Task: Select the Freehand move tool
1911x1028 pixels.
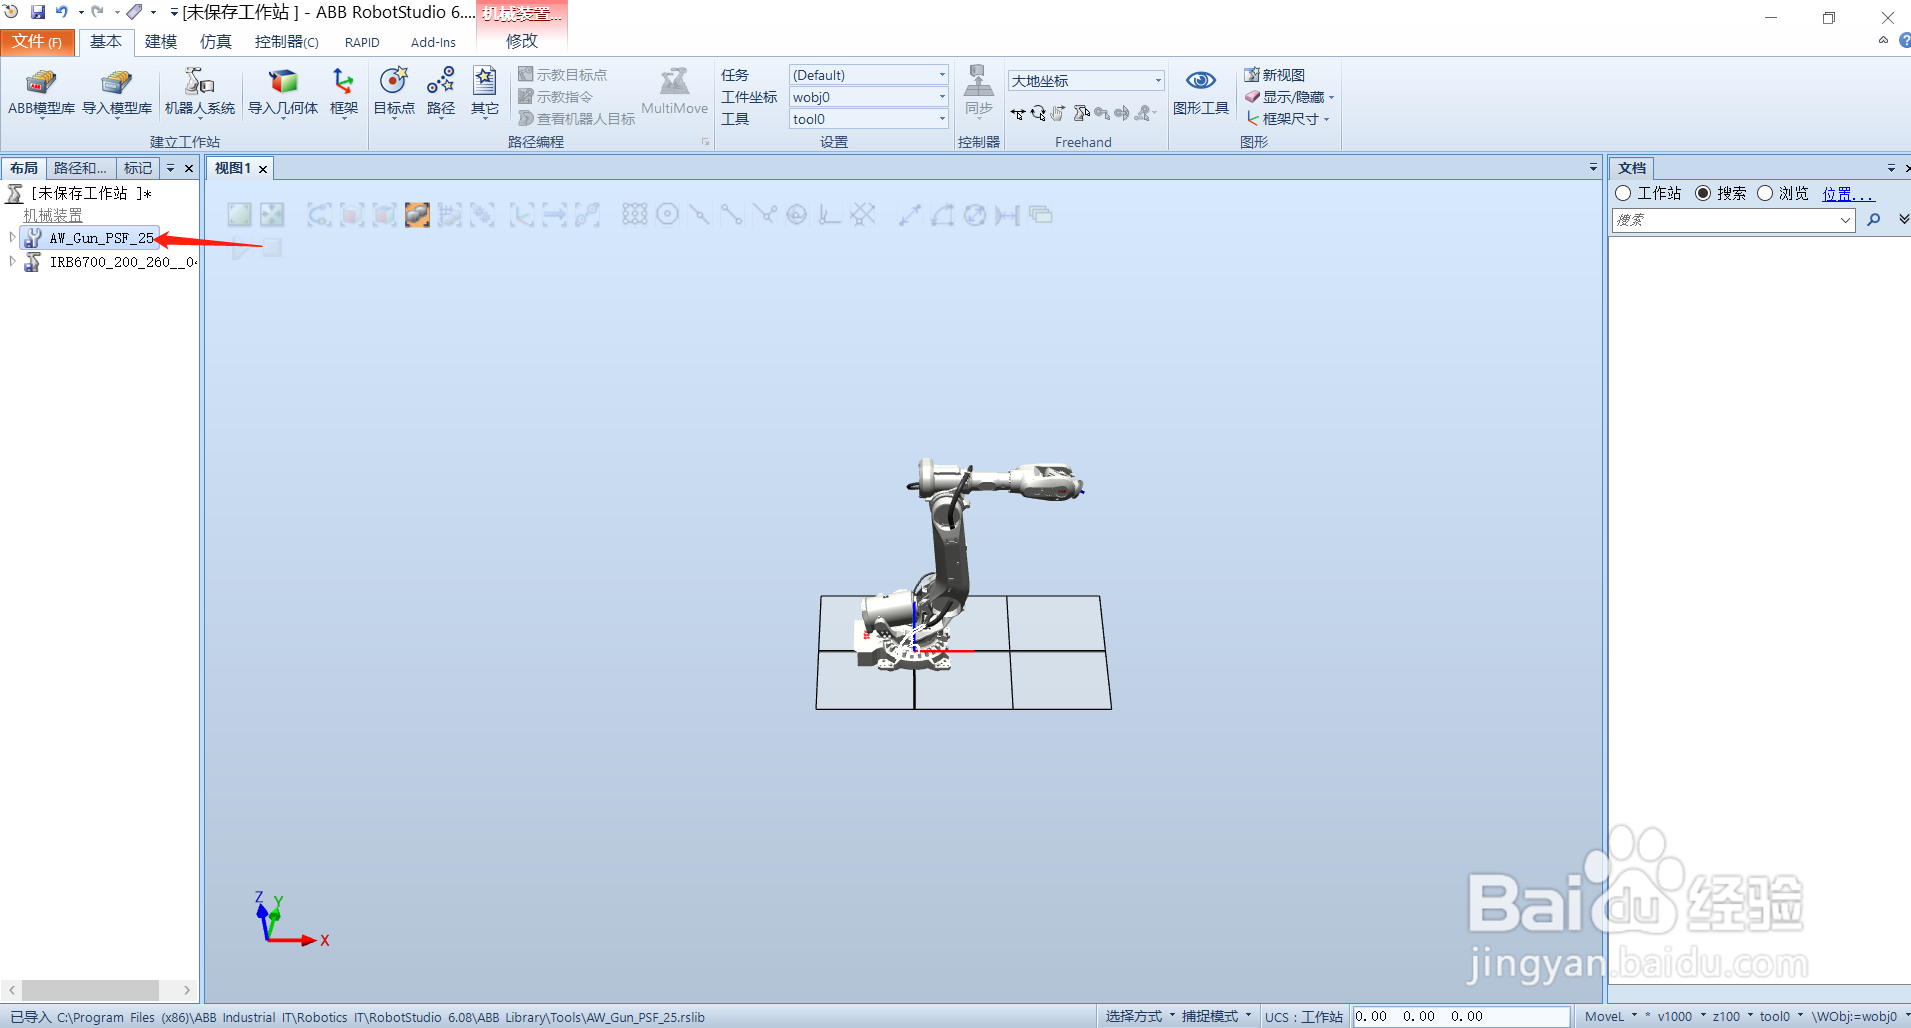Action: [x=1018, y=114]
